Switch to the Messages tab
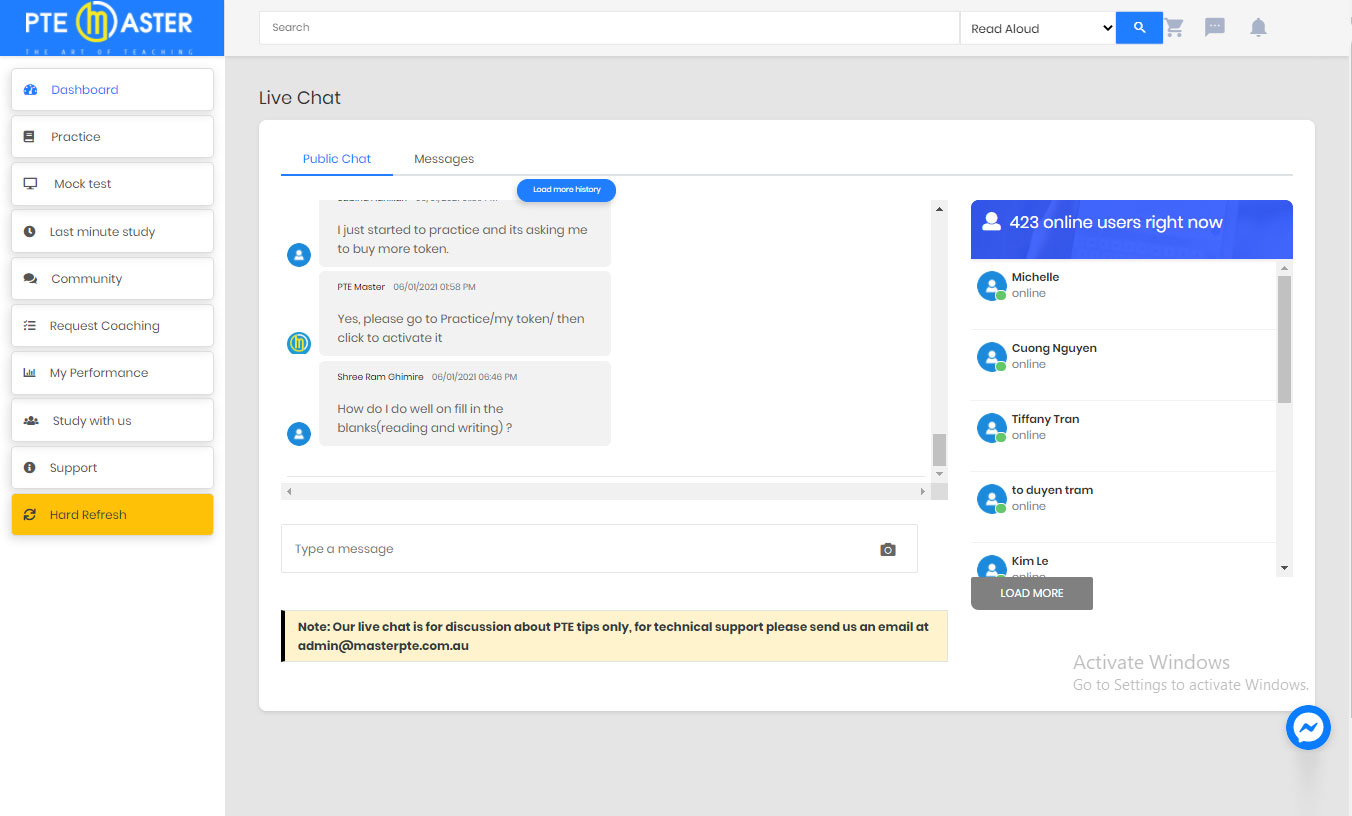This screenshot has width=1352, height=816. click(444, 159)
